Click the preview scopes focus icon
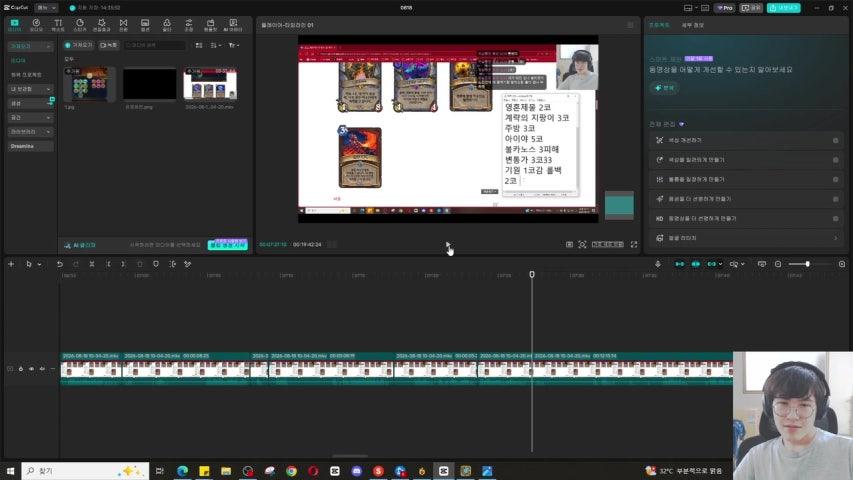This screenshot has height=480, width=853. [x=582, y=244]
